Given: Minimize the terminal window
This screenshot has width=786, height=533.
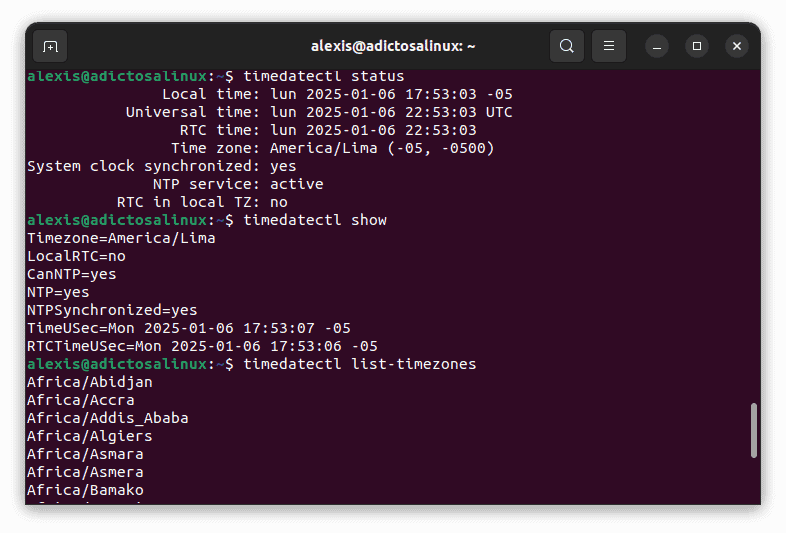Looking at the screenshot, I should 657,46.
